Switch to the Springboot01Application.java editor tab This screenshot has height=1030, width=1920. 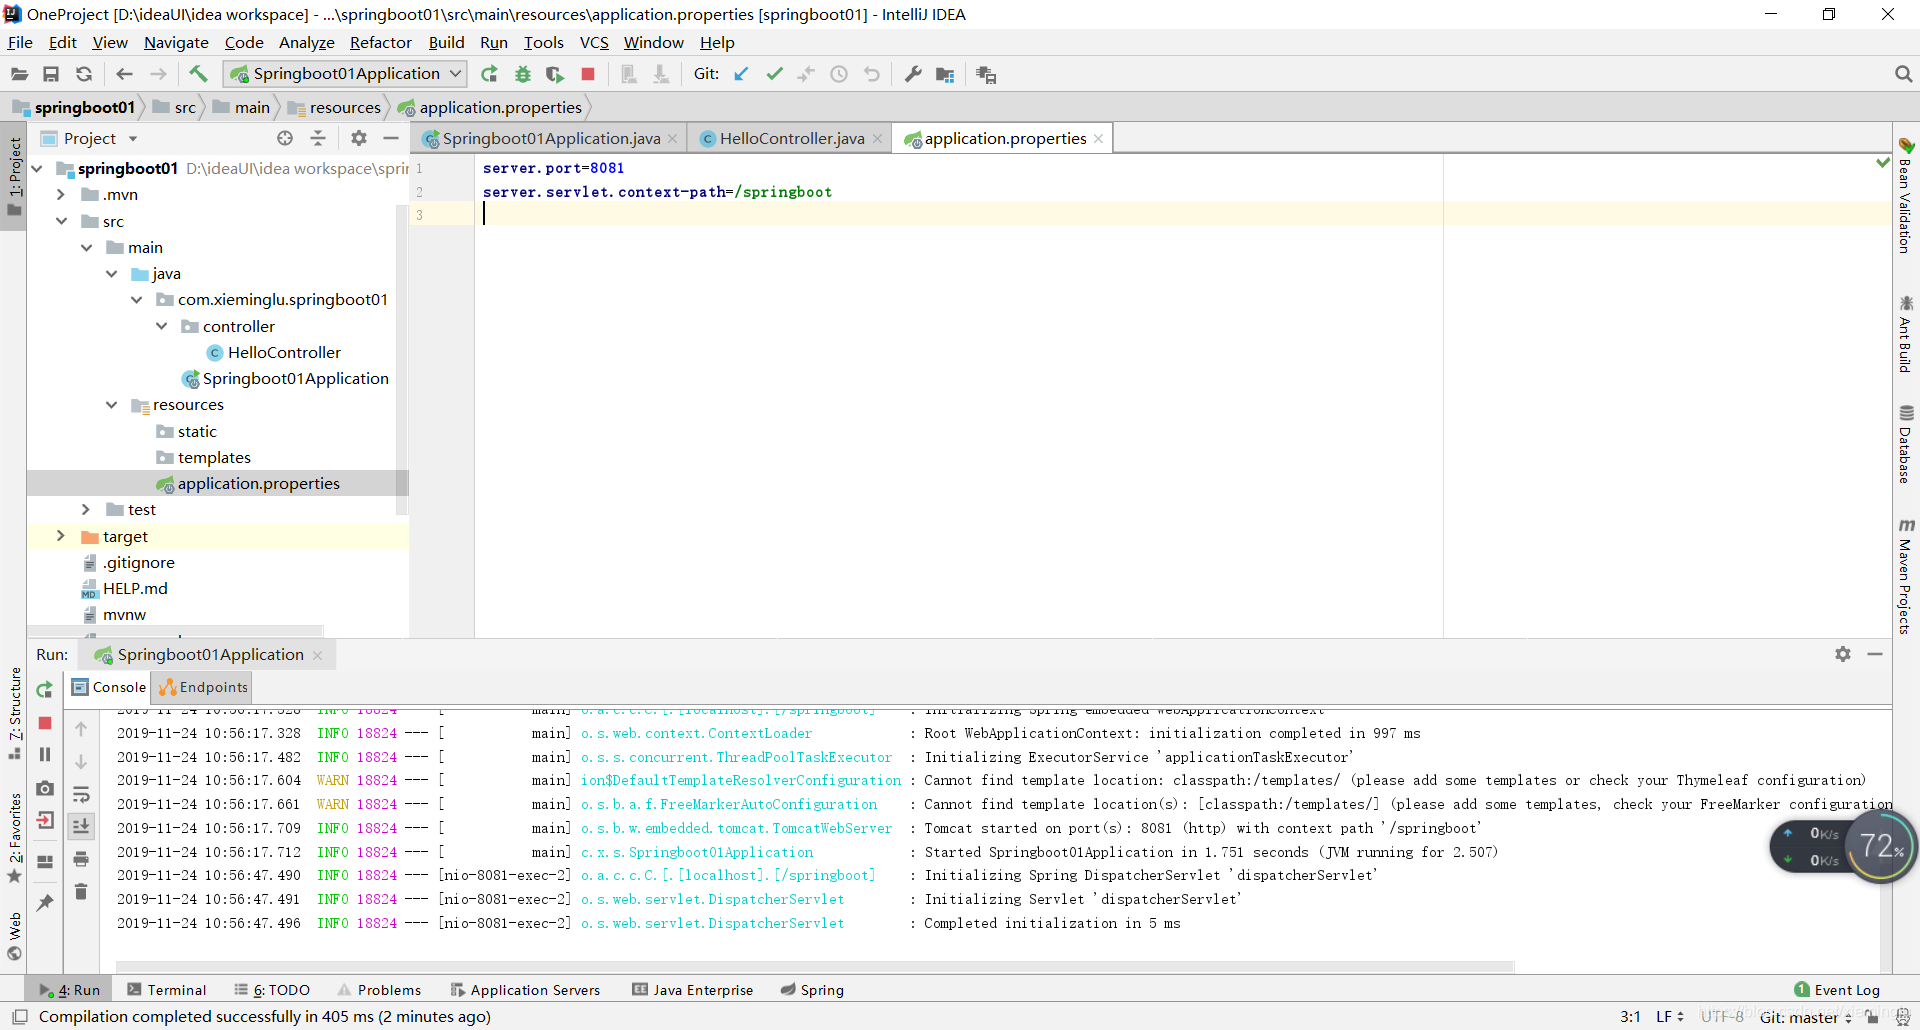pyautogui.click(x=550, y=138)
